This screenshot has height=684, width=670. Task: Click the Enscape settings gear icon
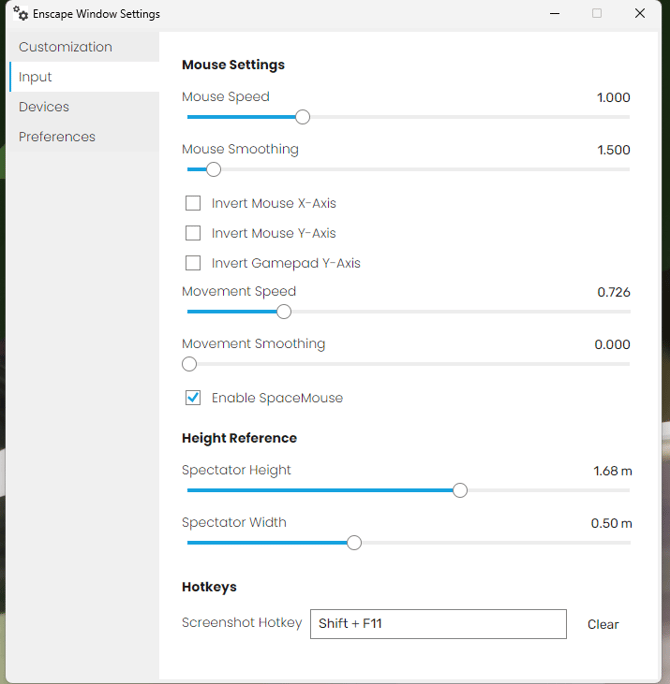click(21, 14)
